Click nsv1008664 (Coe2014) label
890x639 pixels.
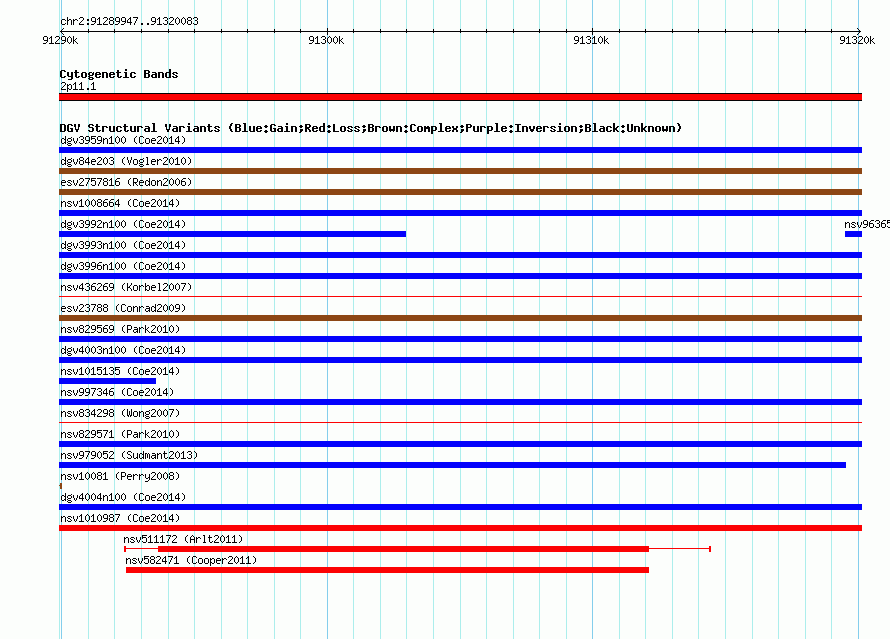pyautogui.click(x=120, y=203)
